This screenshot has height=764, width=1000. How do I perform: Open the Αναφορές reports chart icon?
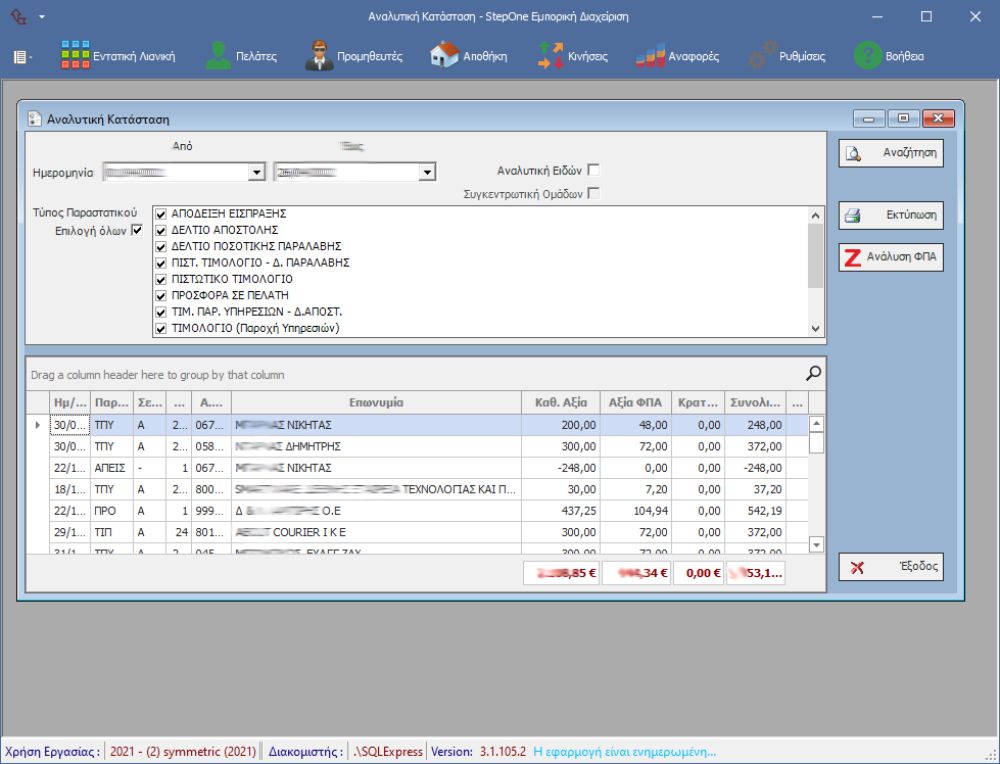(651, 56)
